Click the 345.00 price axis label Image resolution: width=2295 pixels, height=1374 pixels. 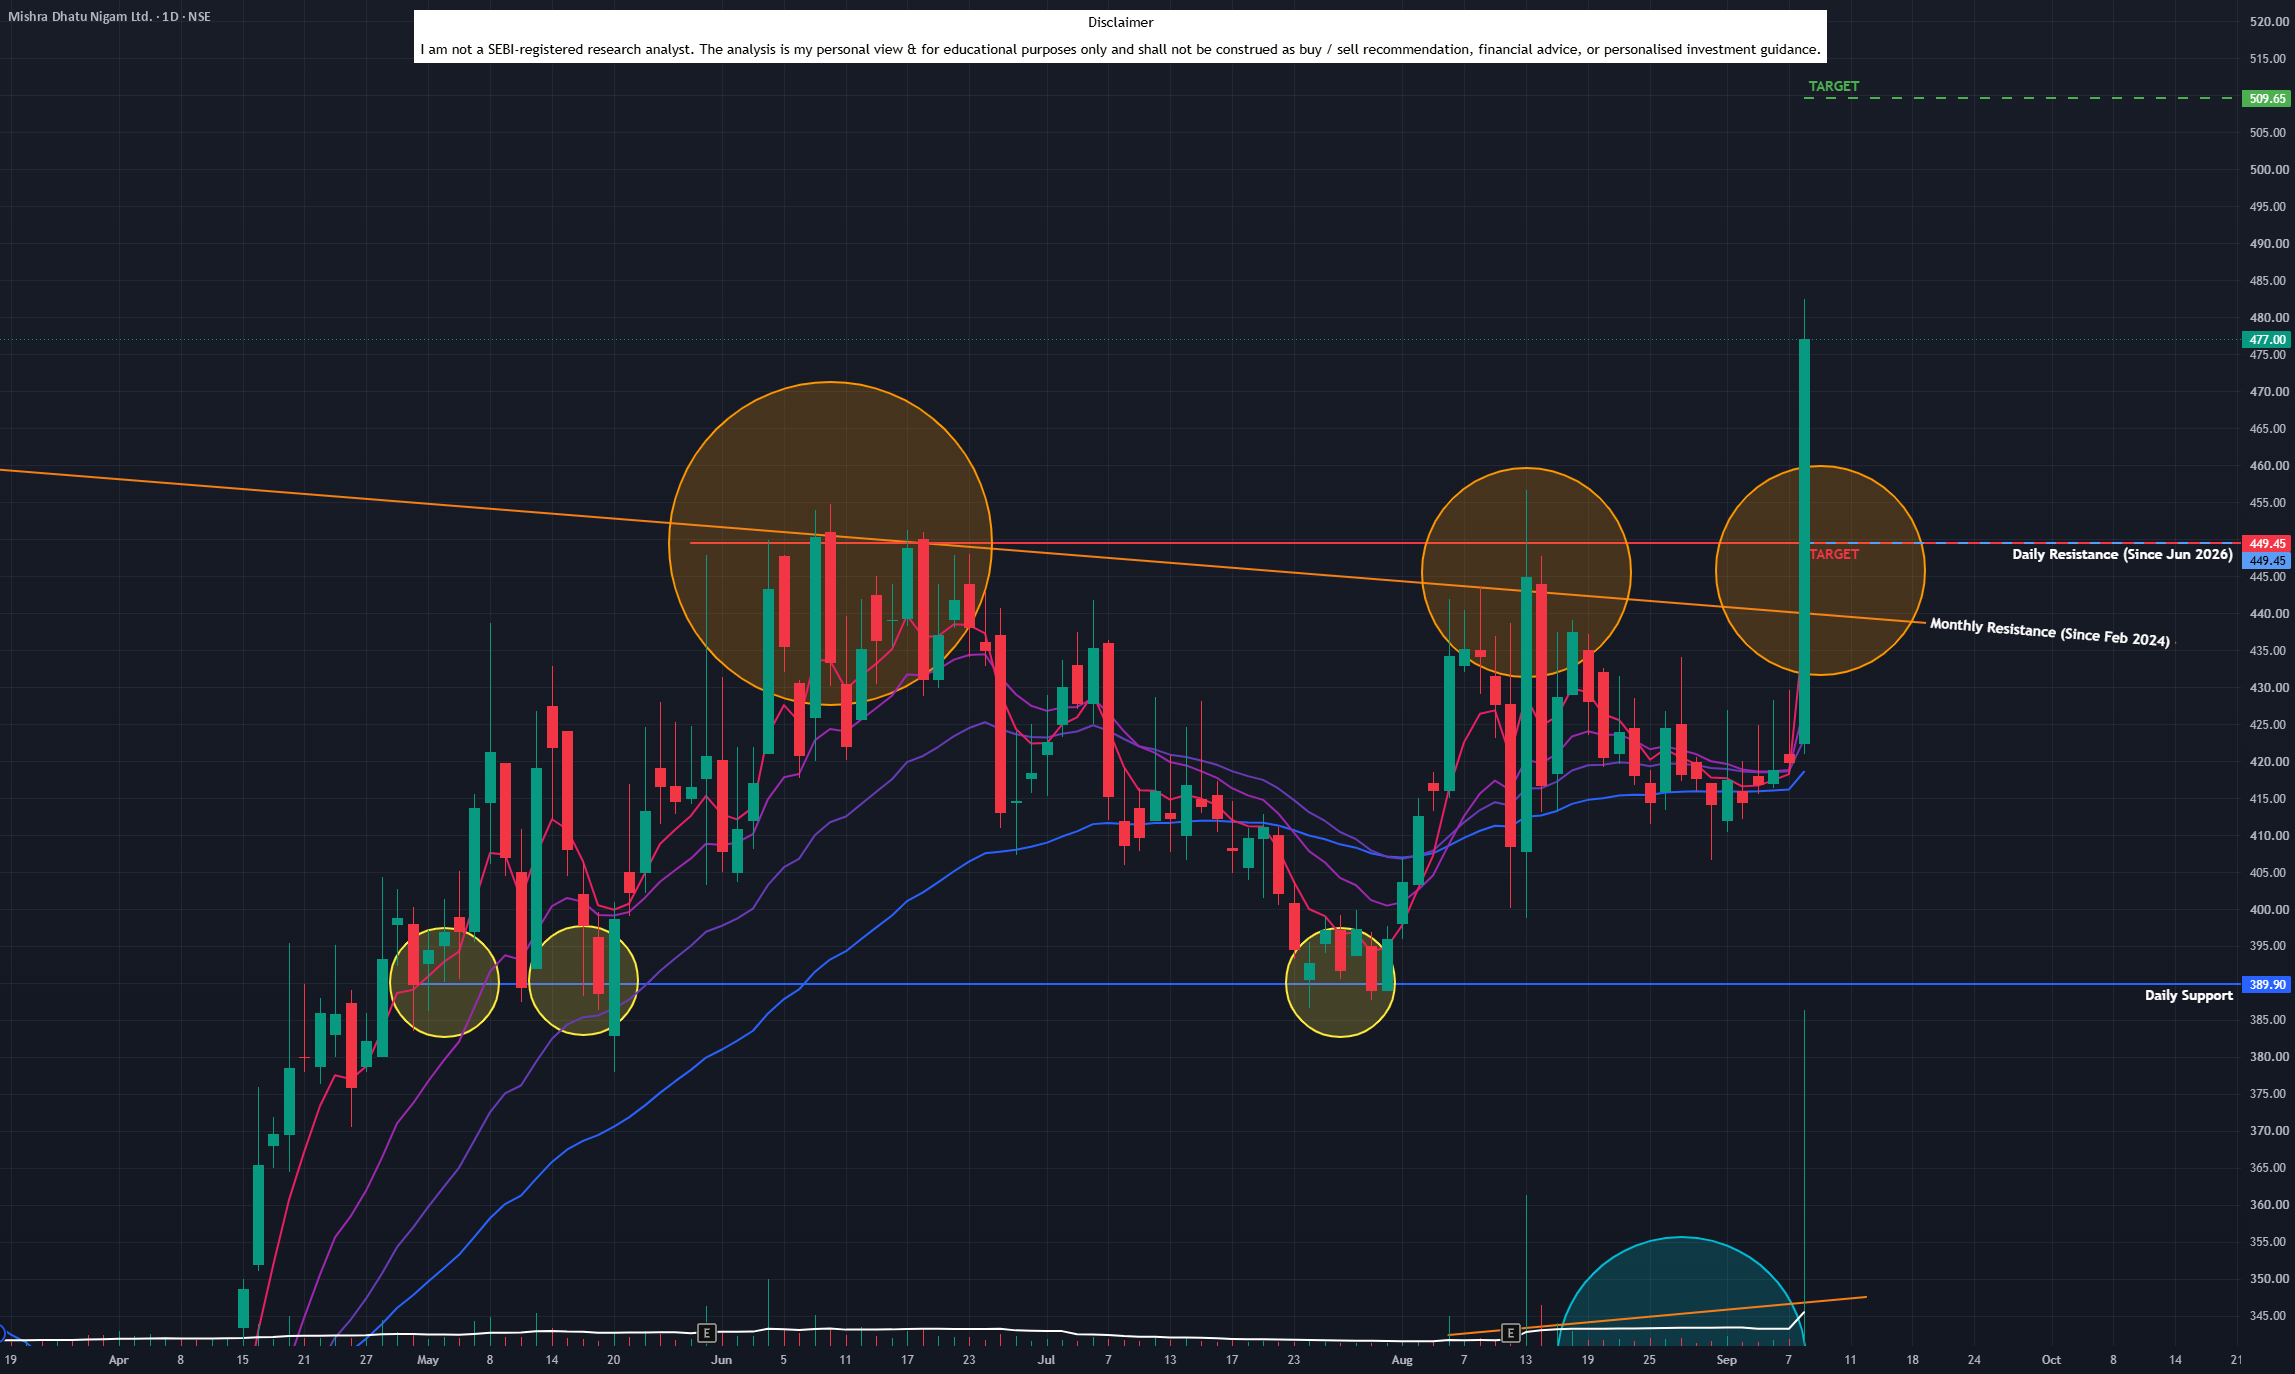(x=2268, y=1315)
